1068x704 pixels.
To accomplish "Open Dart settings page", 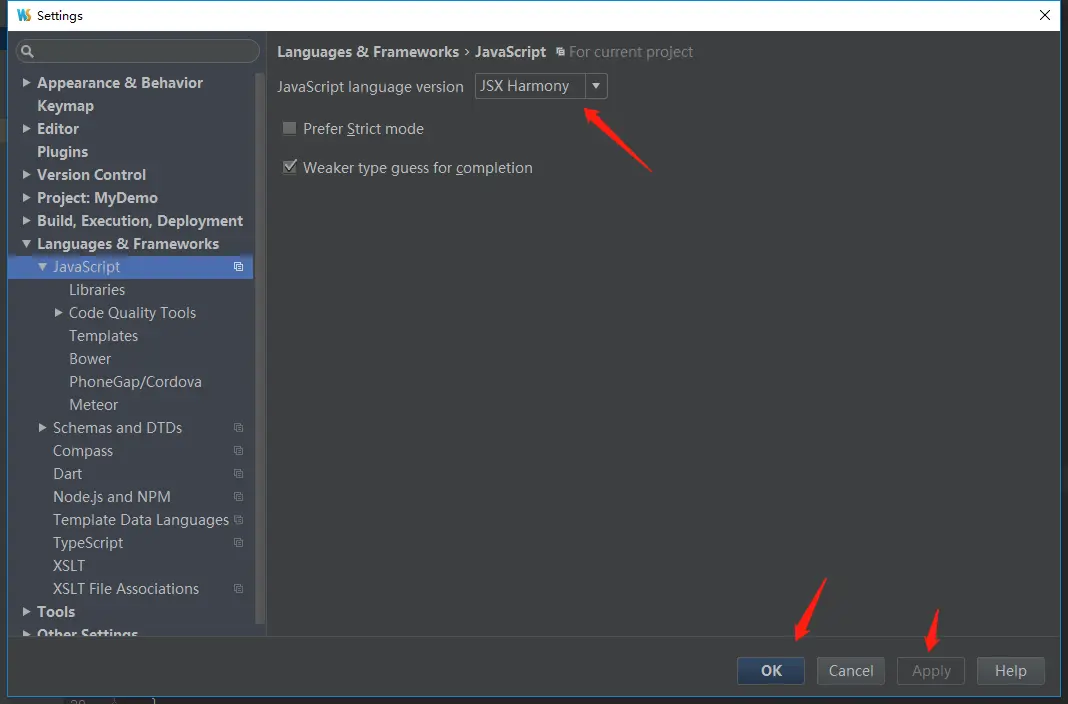I will coord(67,474).
